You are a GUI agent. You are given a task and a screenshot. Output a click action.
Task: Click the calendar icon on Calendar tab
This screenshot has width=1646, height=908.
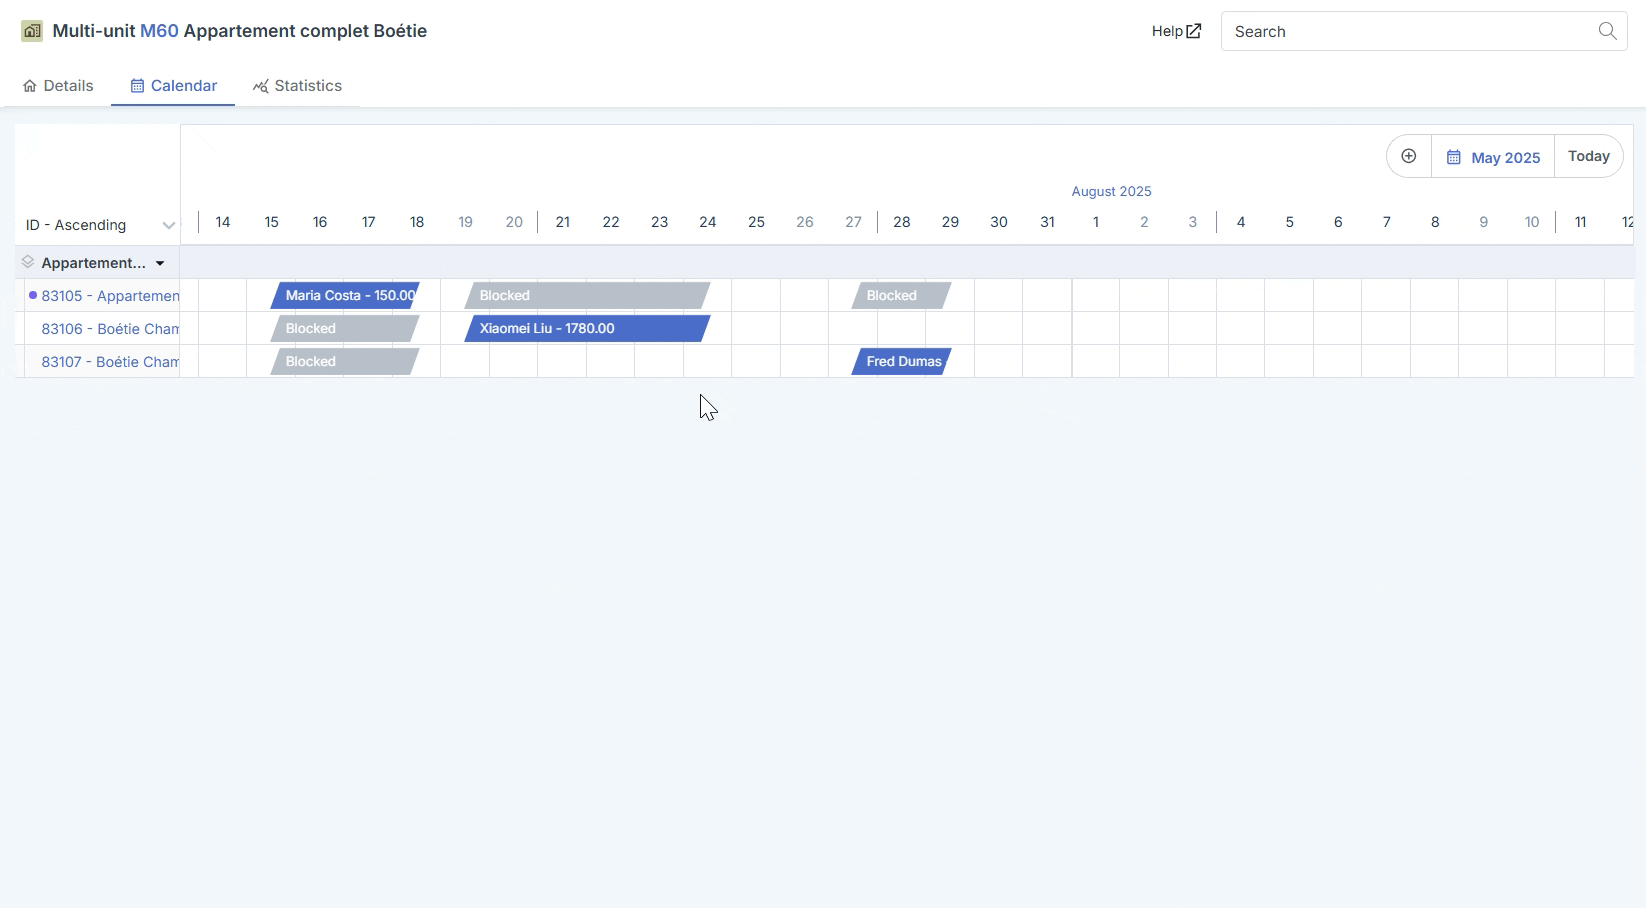click(138, 86)
